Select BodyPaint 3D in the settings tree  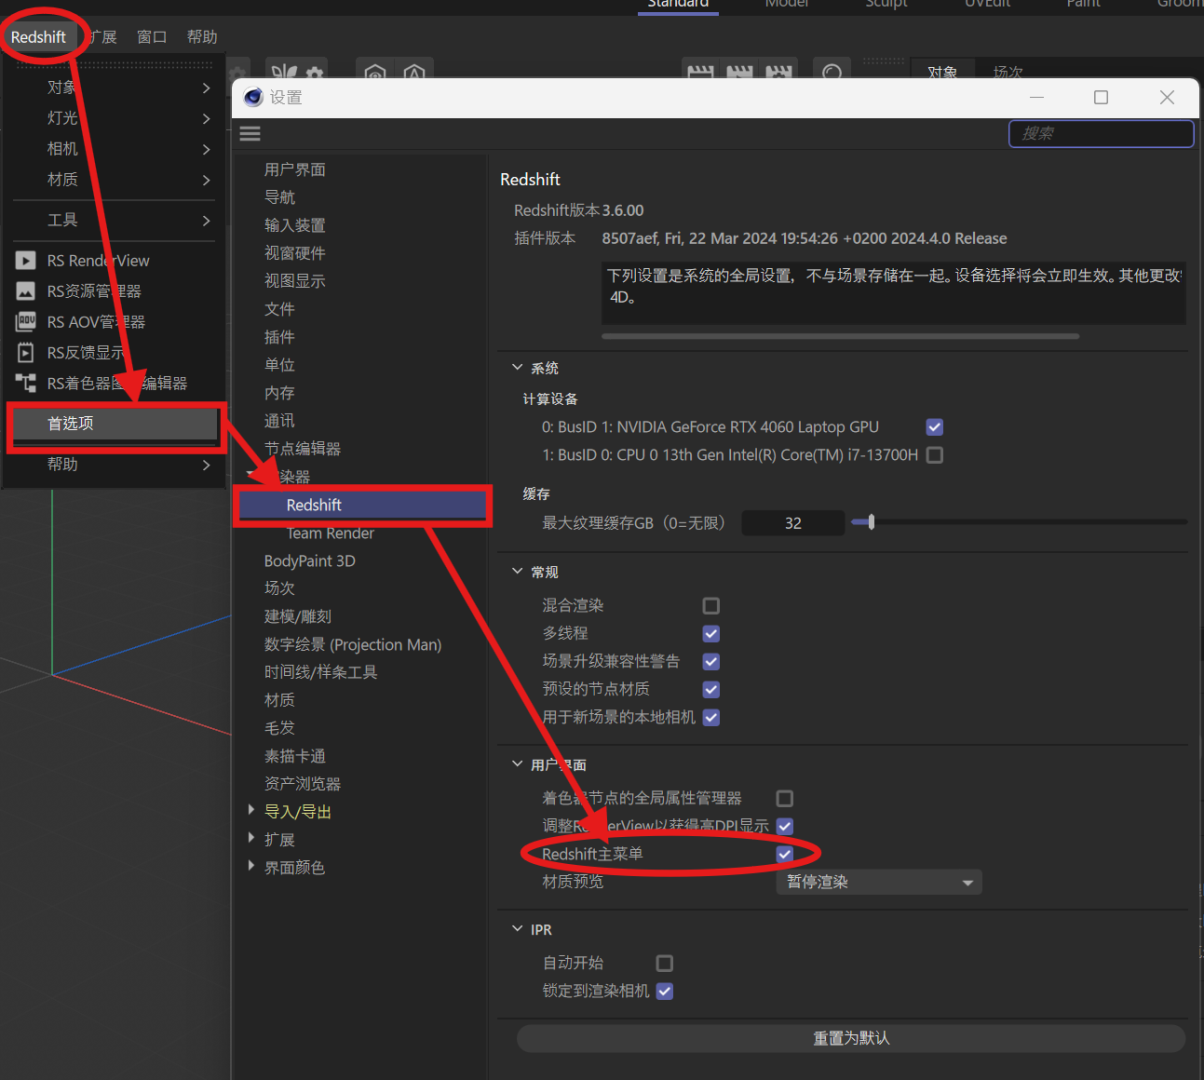tap(310, 562)
